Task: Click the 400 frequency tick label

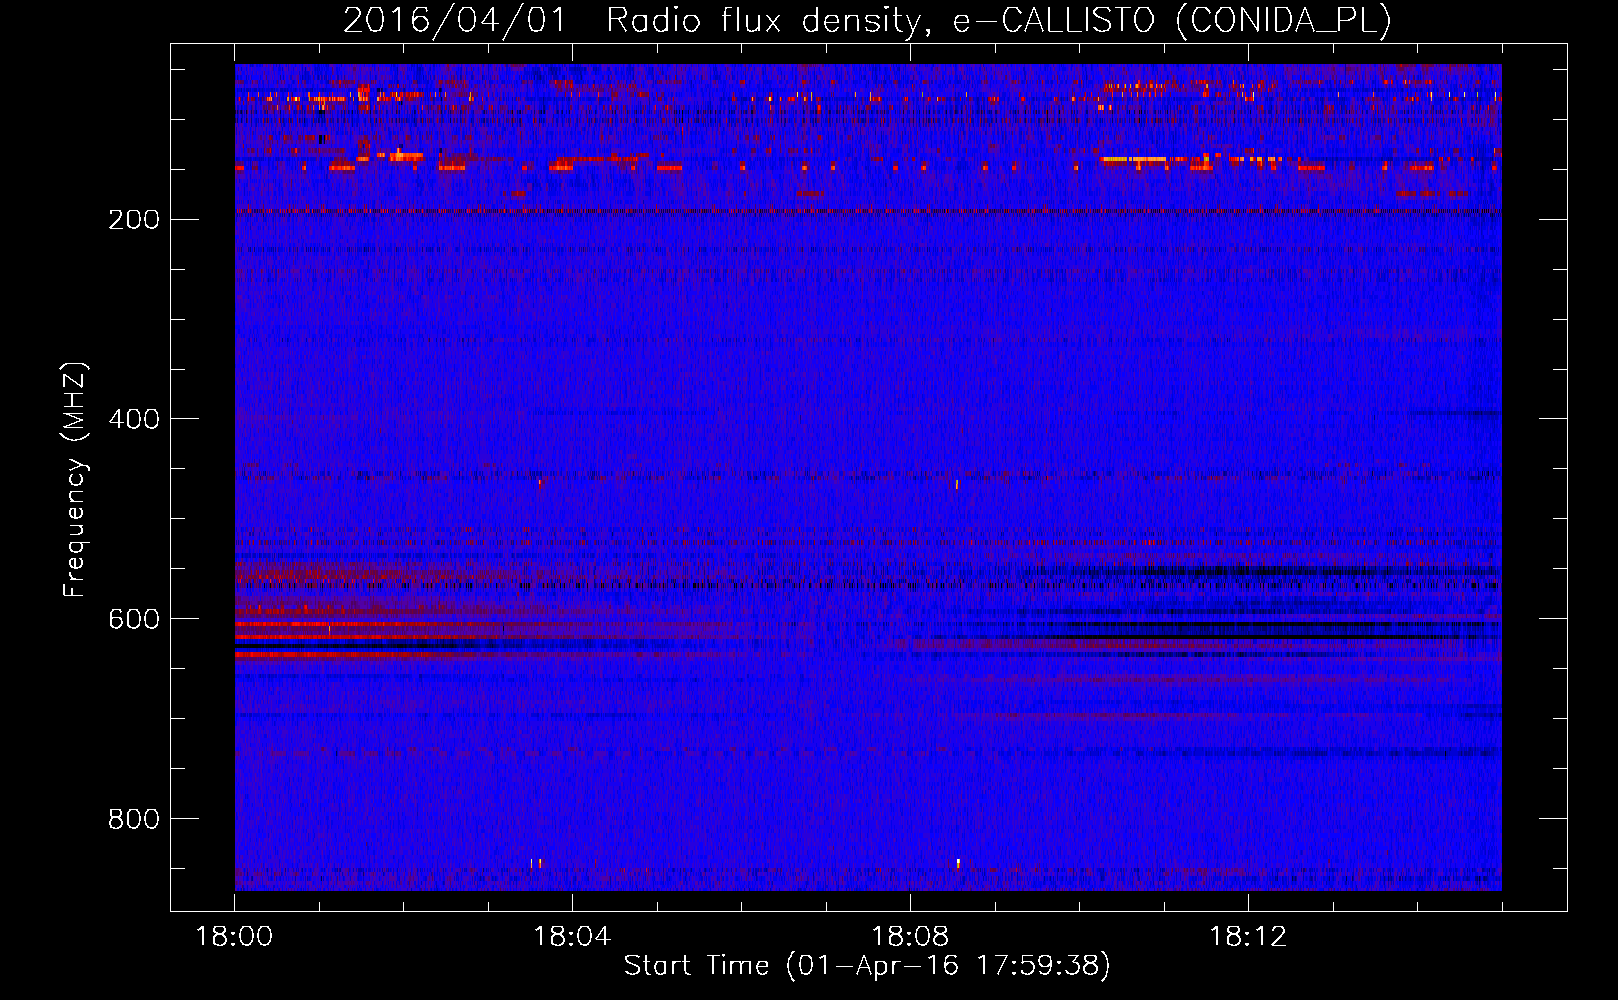Action: tap(134, 419)
